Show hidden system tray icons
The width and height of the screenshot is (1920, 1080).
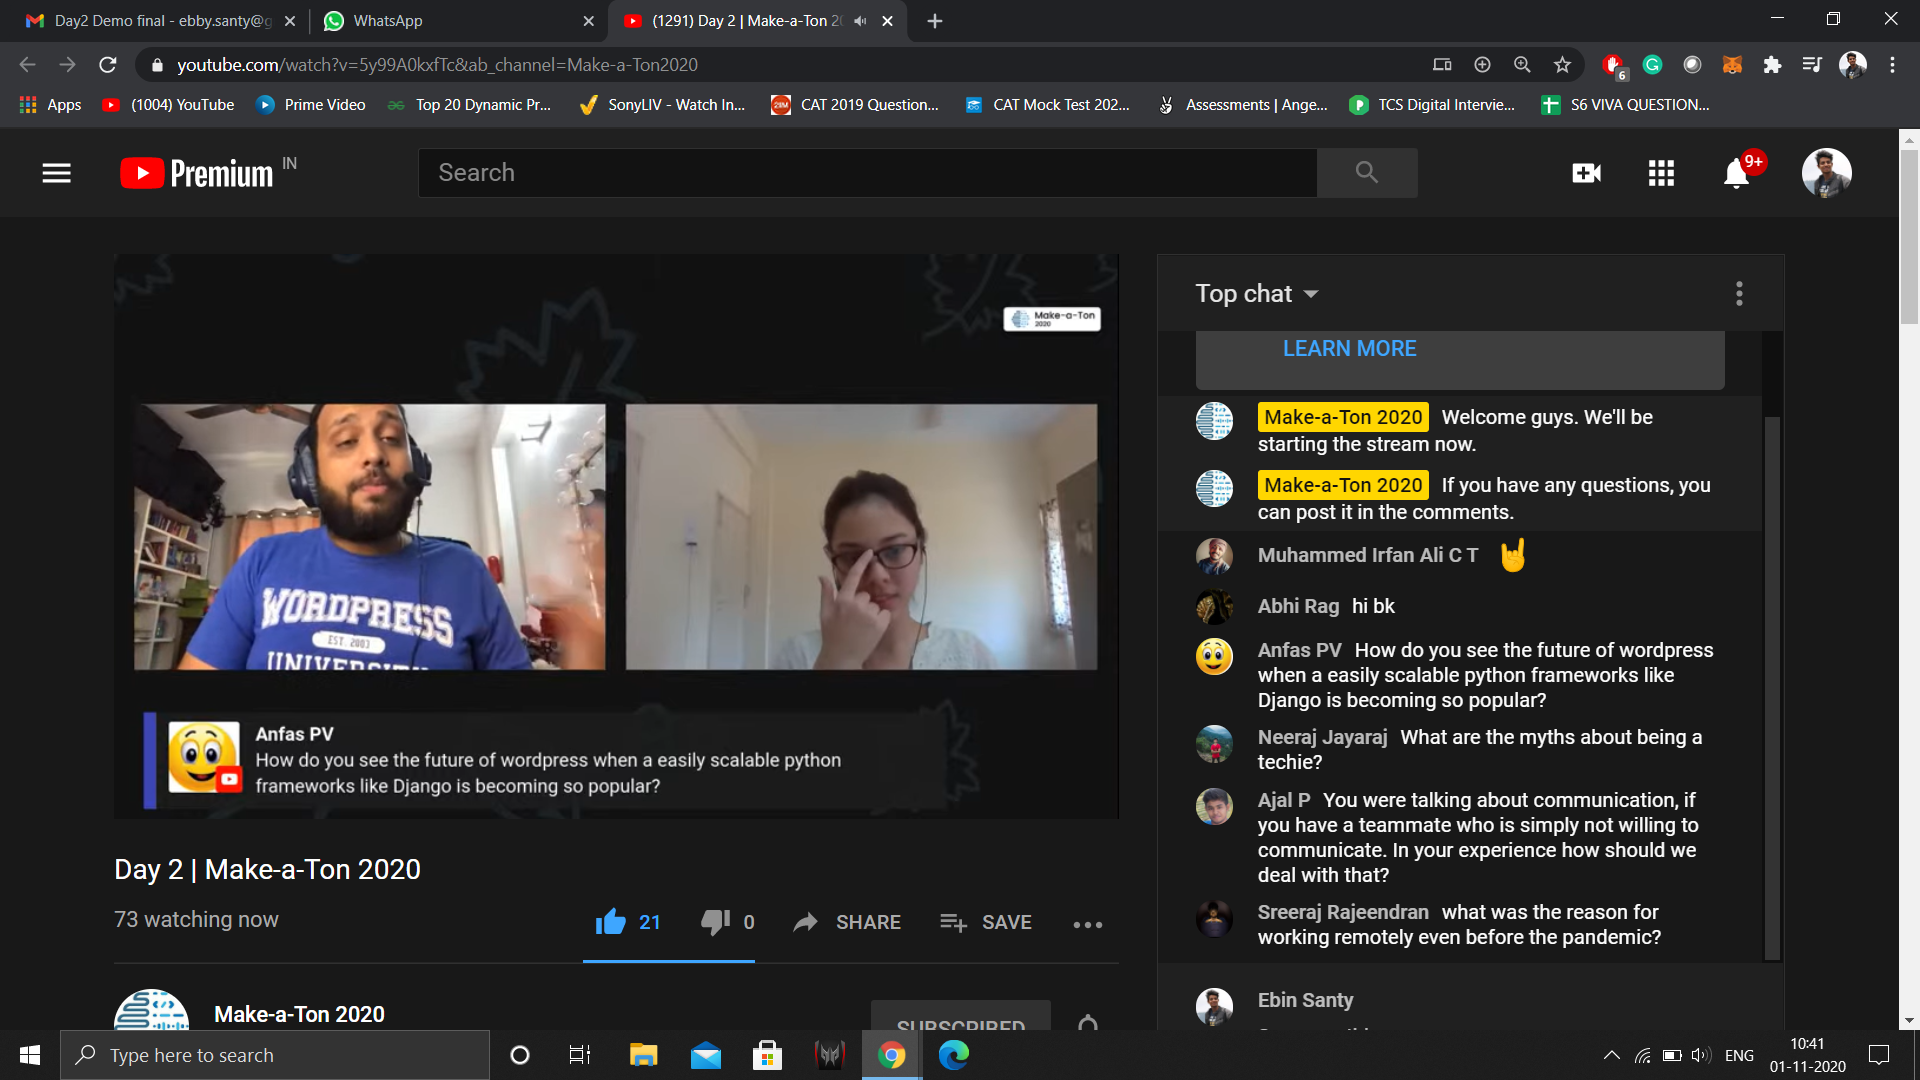1611,1055
